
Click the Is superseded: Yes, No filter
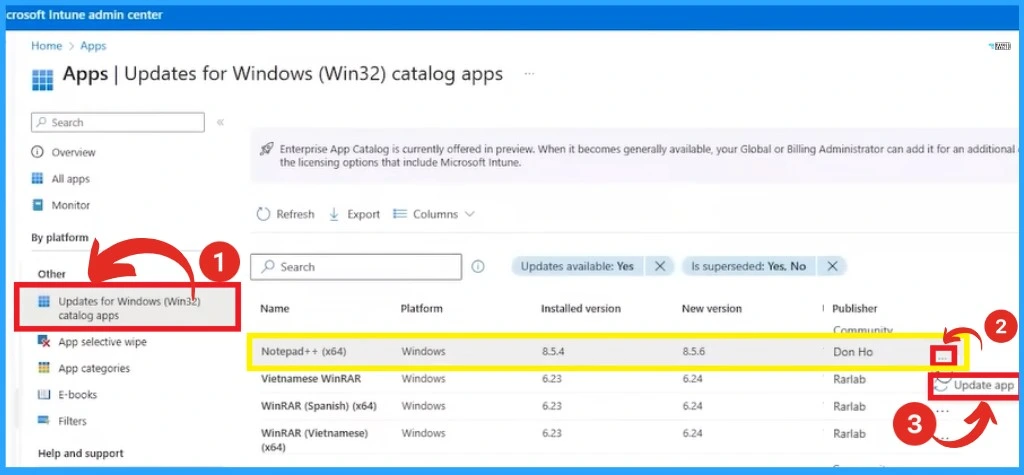pyautogui.click(x=748, y=267)
